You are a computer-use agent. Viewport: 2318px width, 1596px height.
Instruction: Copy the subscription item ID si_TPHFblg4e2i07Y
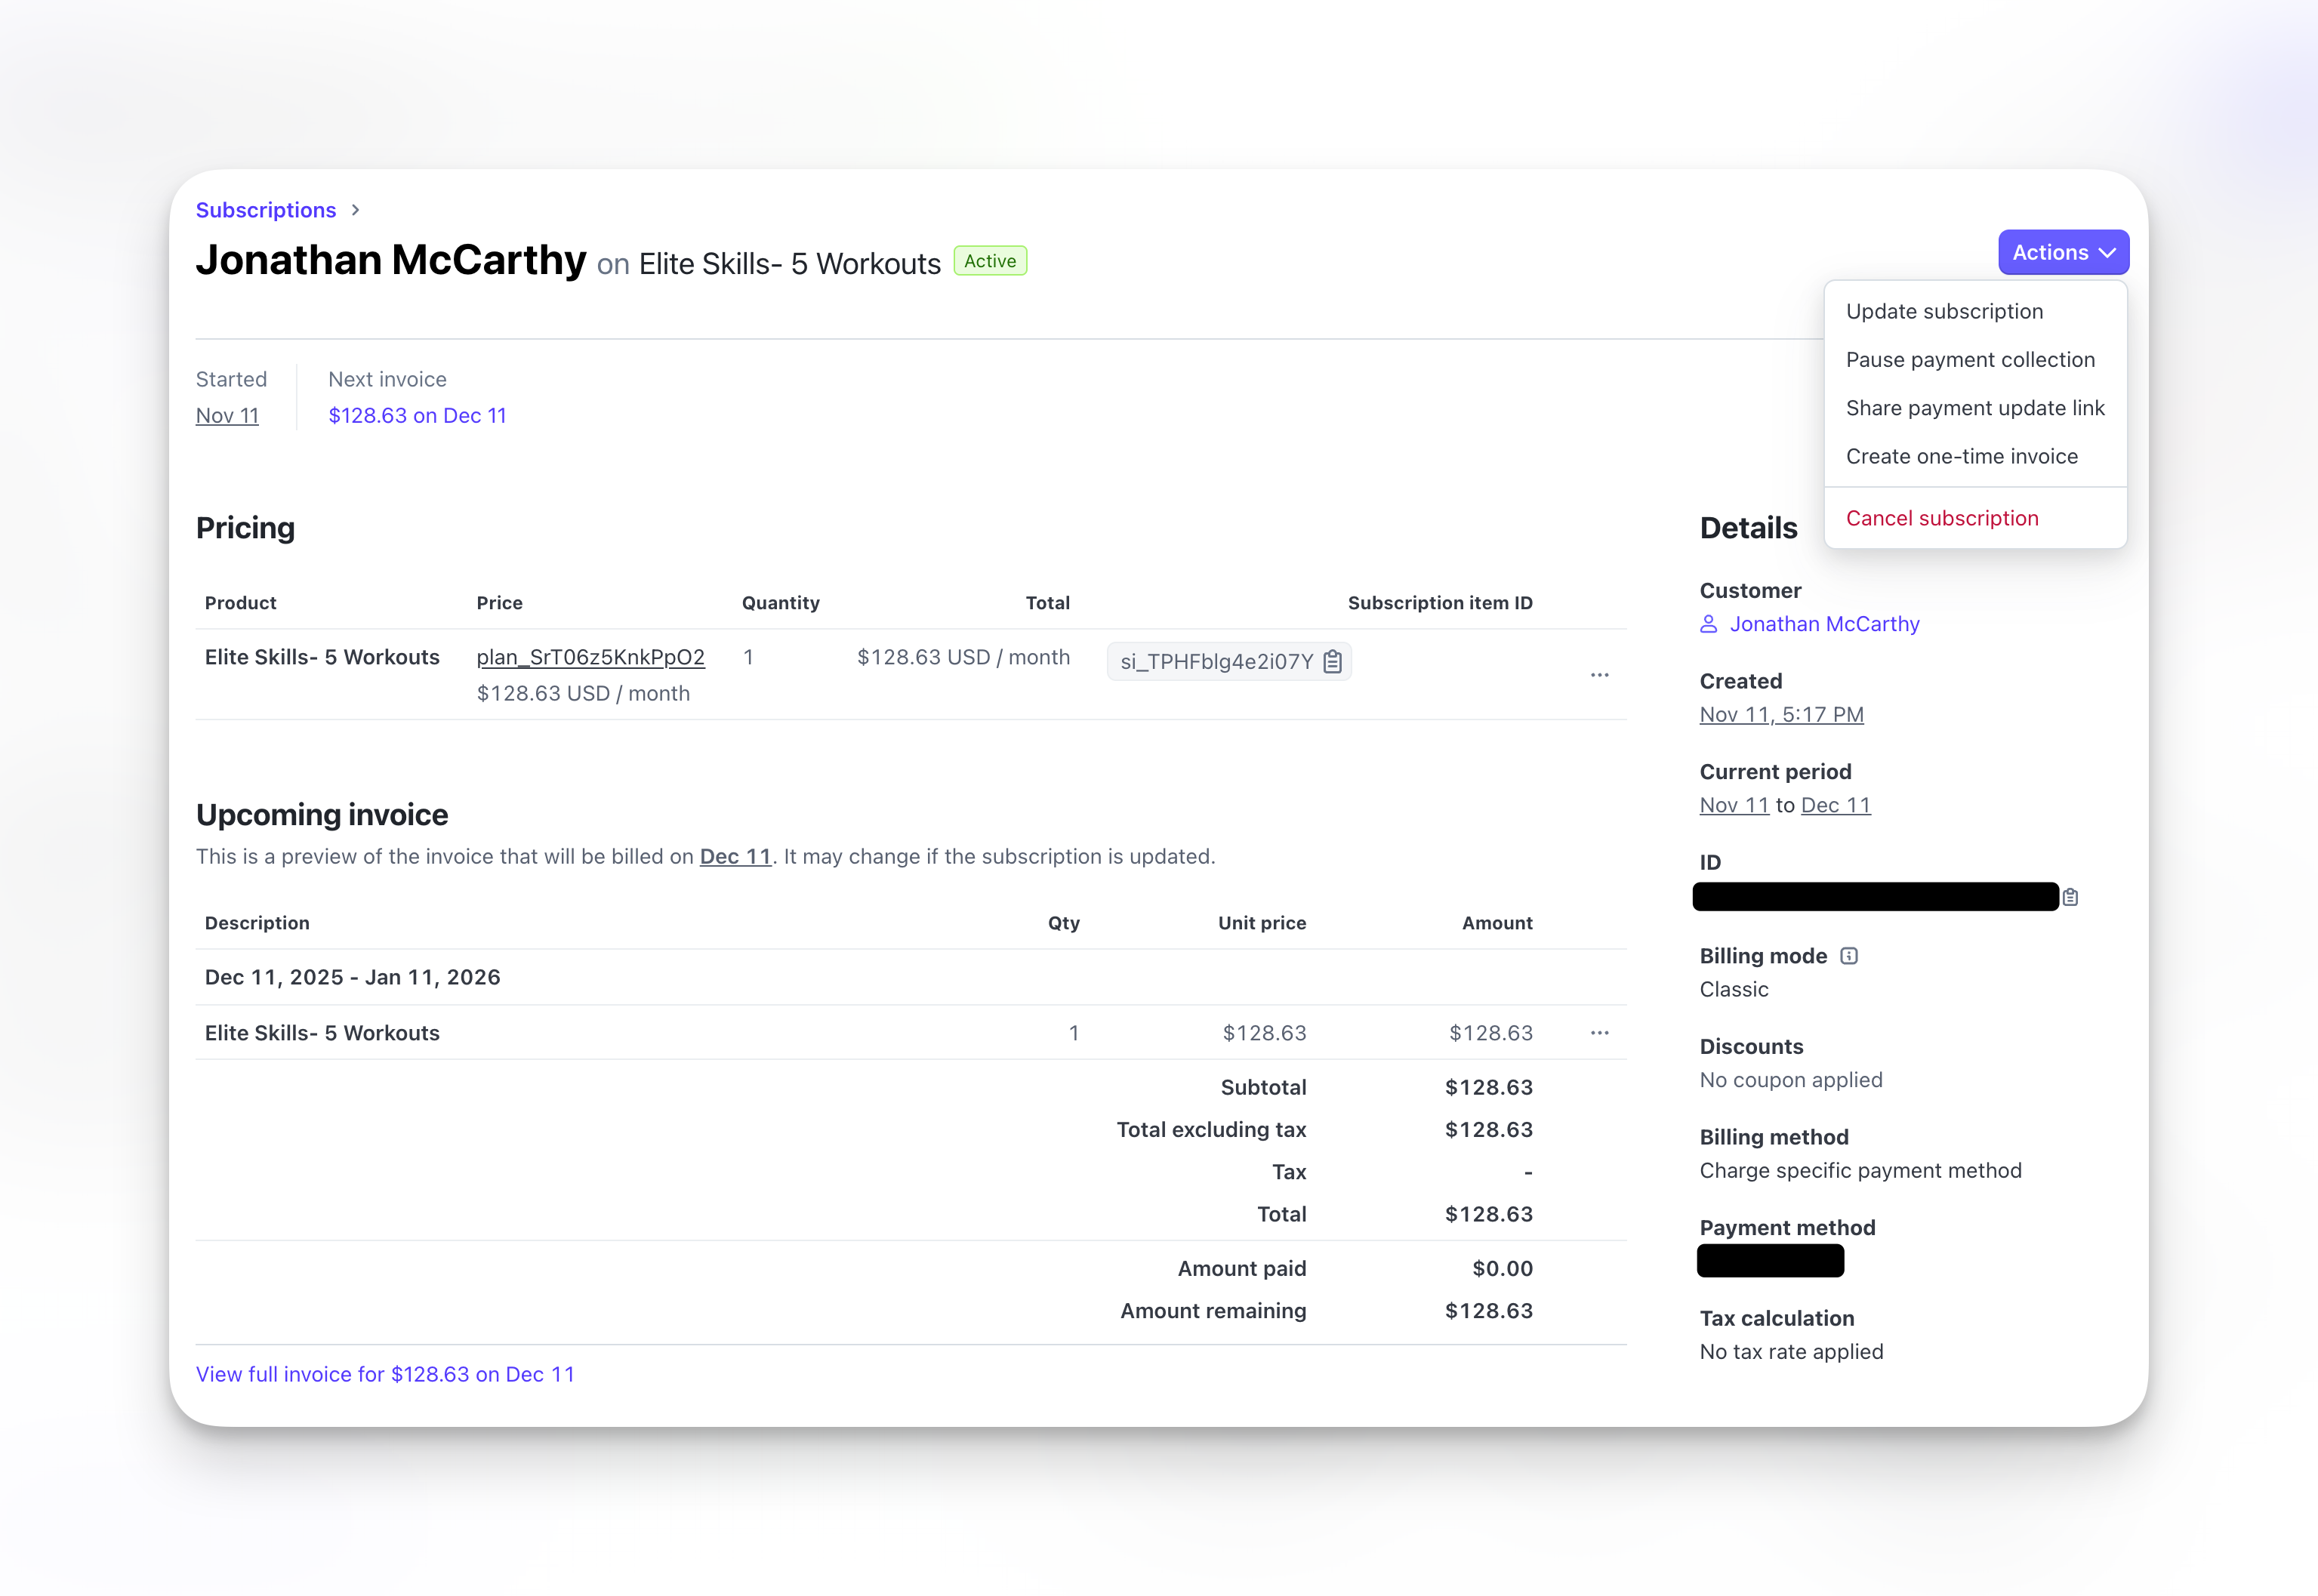click(x=1333, y=661)
